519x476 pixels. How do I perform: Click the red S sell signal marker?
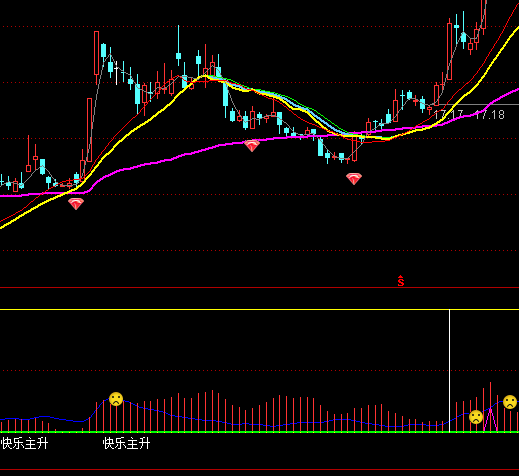[x=401, y=281]
